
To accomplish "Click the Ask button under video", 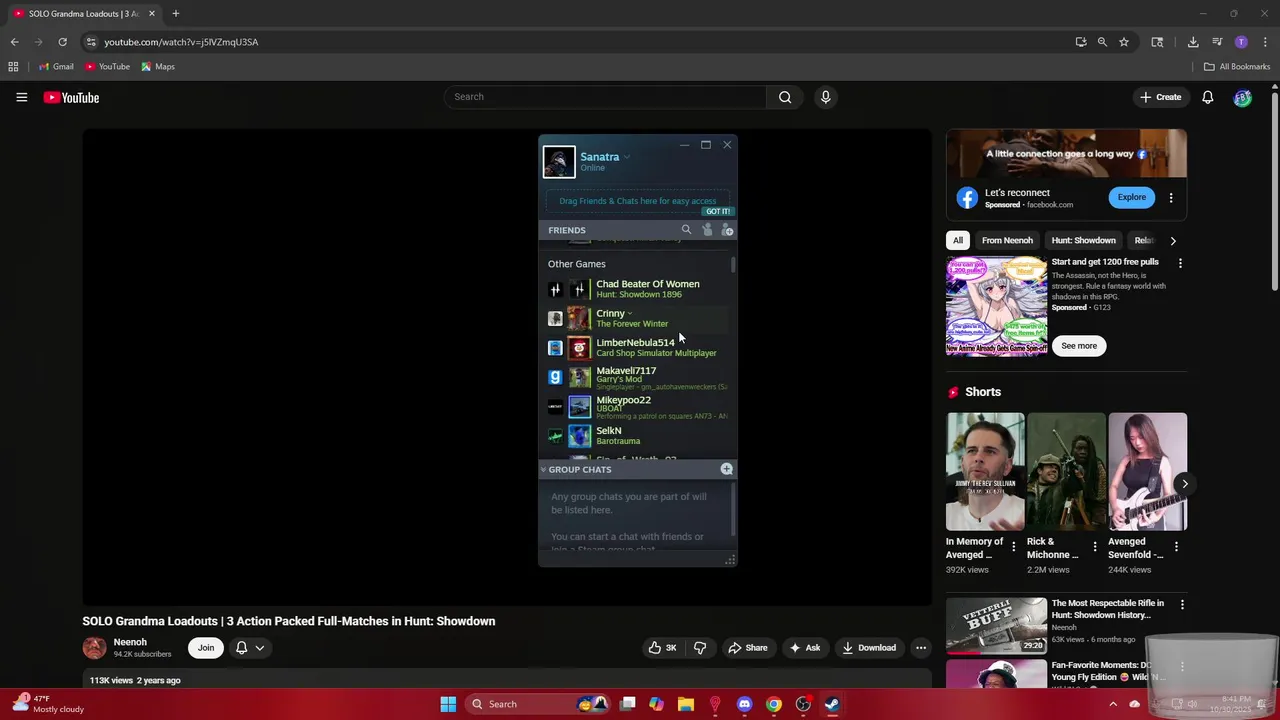I will 805,648.
